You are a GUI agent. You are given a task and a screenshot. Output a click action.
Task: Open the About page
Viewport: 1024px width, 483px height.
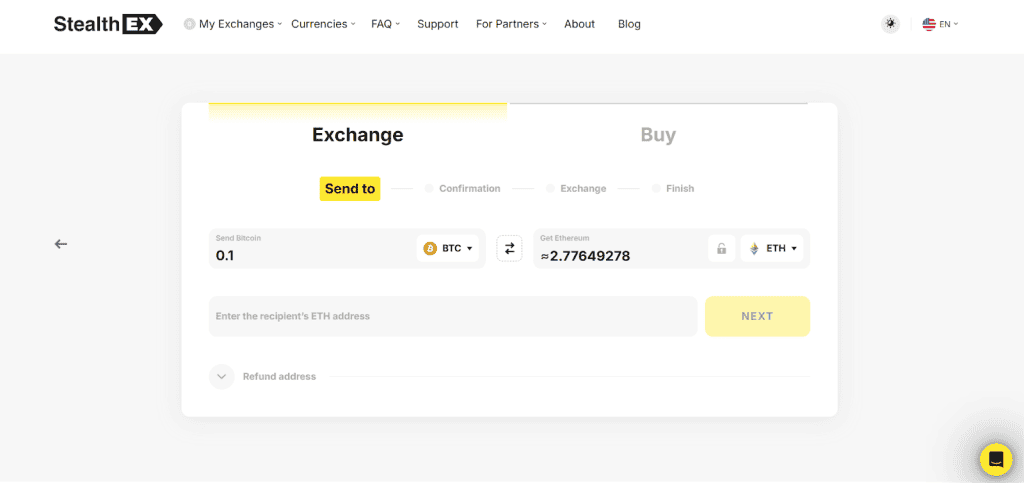579,24
